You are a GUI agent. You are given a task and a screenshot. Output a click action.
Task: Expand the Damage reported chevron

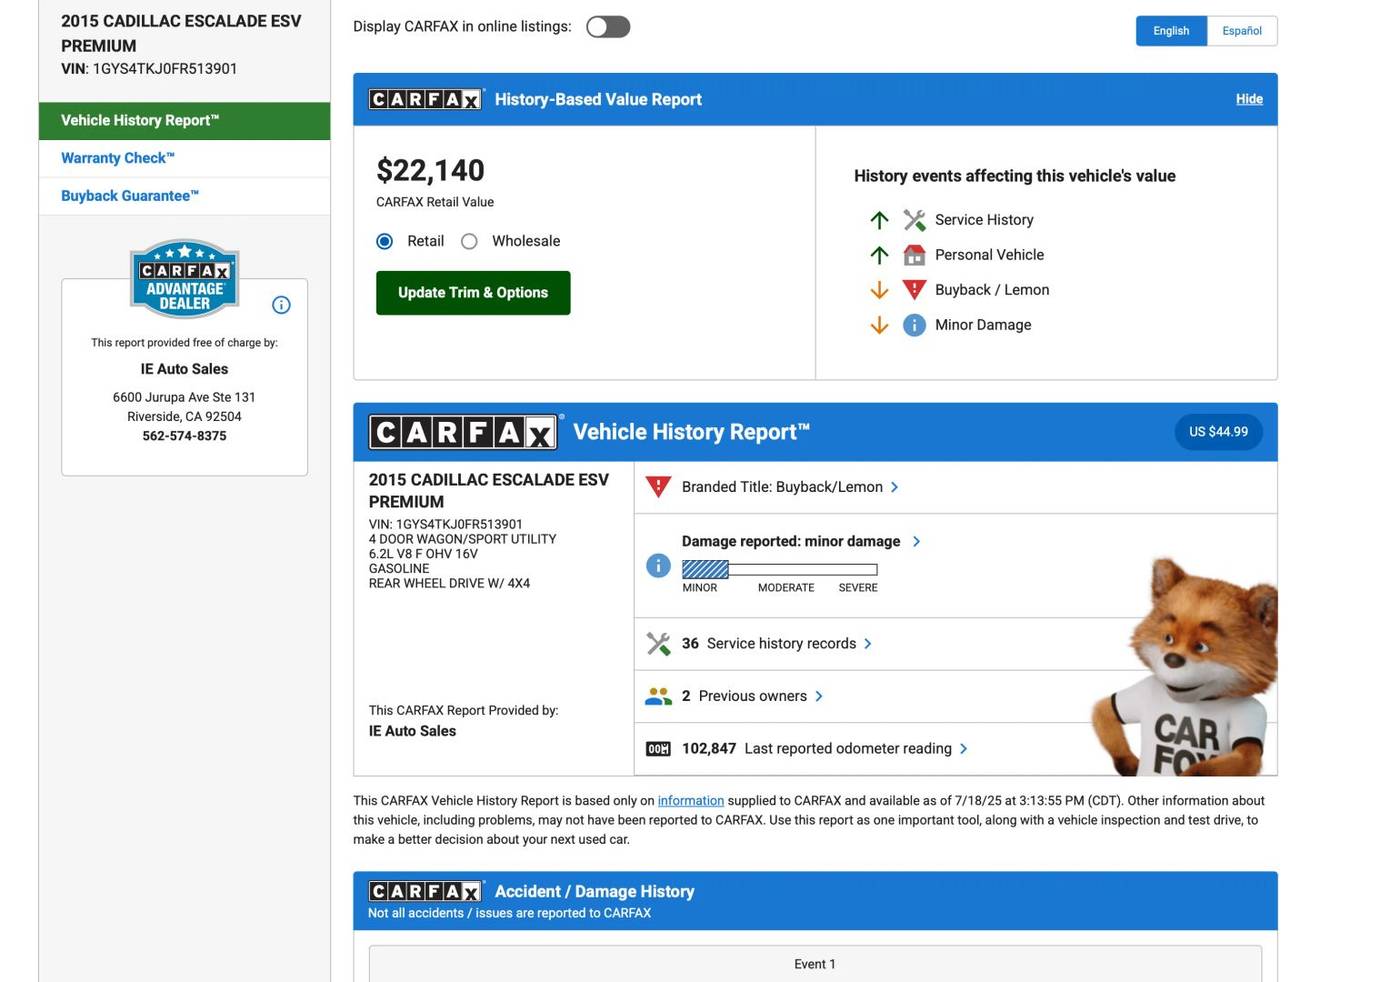click(x=916, y=541)
